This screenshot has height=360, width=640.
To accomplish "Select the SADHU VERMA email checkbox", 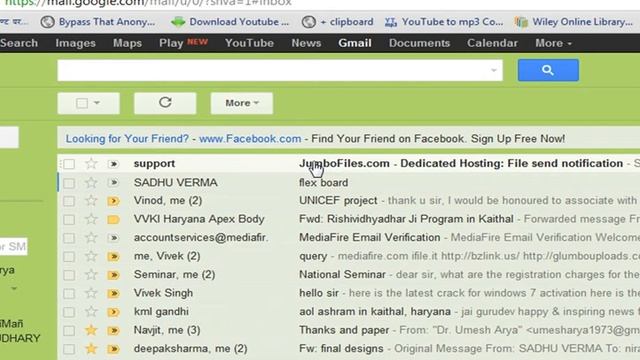I will click(x=69, y=183).
